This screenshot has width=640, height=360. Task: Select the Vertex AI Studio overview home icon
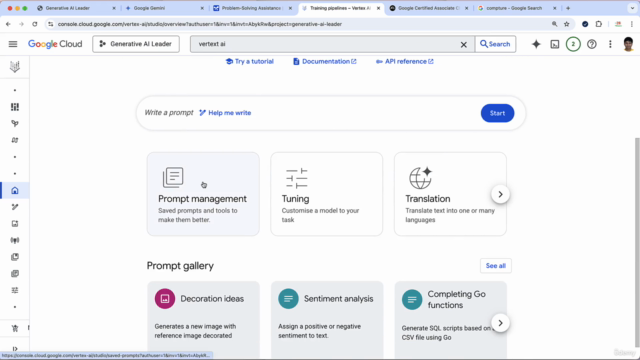[15, 190]
